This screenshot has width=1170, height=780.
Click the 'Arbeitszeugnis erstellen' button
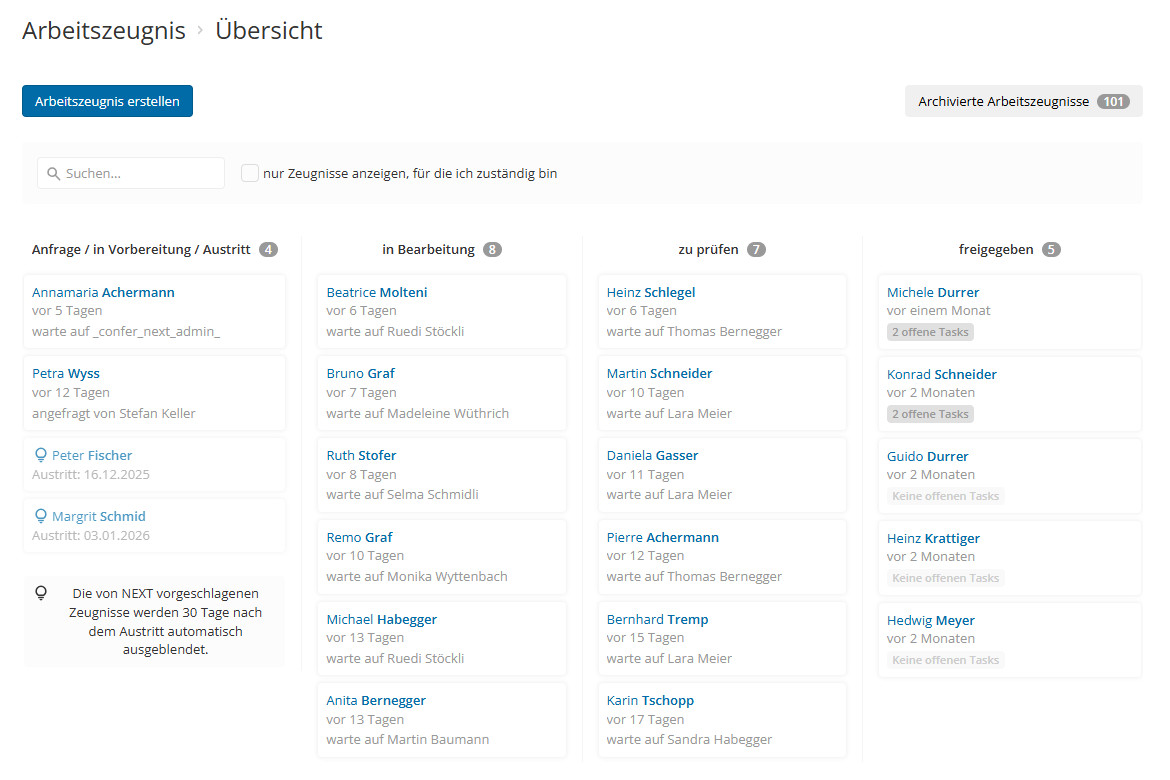[x=107, y=101]
